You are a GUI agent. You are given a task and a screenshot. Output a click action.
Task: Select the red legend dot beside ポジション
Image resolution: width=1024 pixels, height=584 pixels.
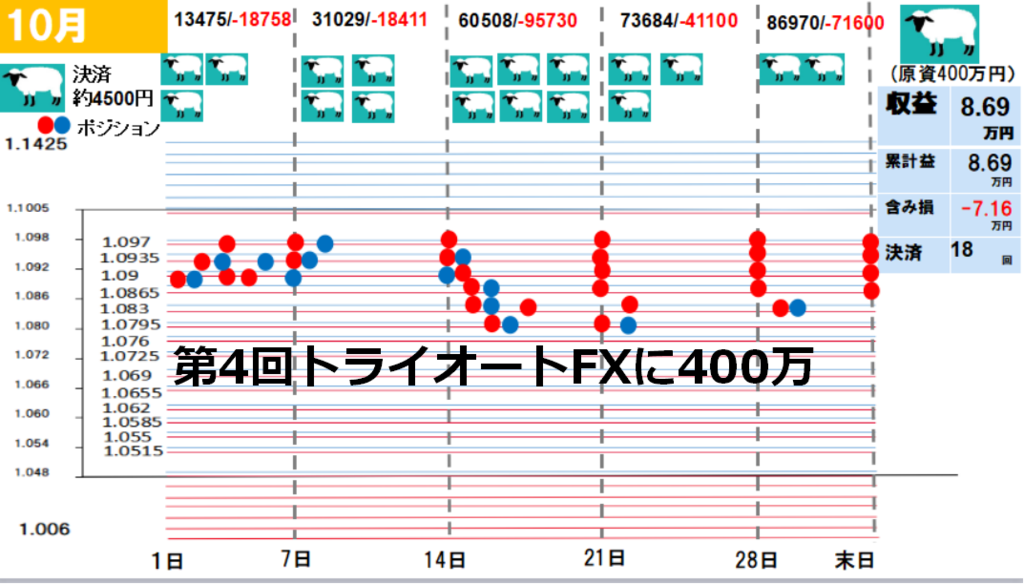pyautogui.click(x=46, y=125)
